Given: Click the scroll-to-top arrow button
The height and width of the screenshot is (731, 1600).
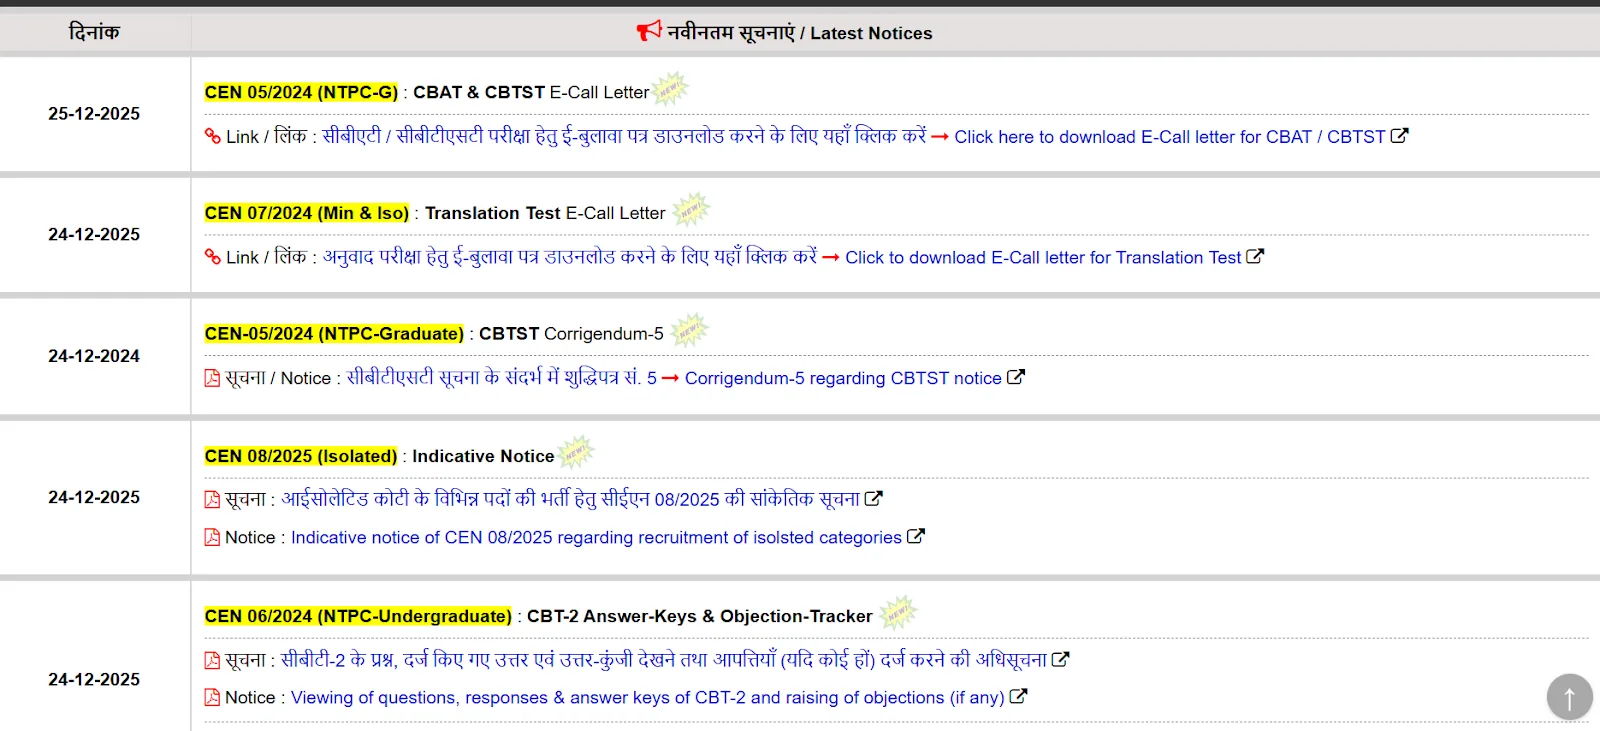Looking at the screenshot, I should (1569, 697).
